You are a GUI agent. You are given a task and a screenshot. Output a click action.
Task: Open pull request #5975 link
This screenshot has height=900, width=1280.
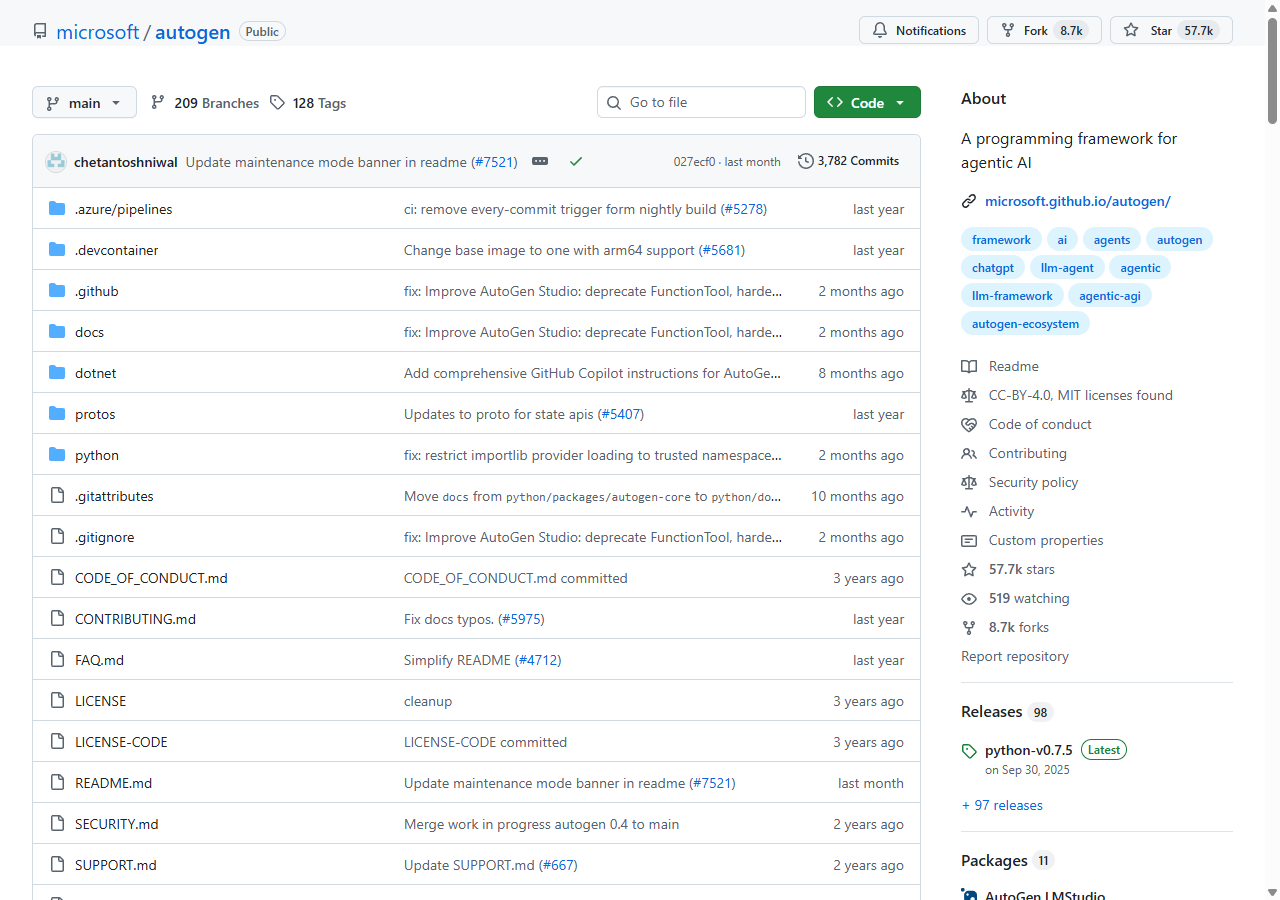pyautogui.click(x=521, y=619)
